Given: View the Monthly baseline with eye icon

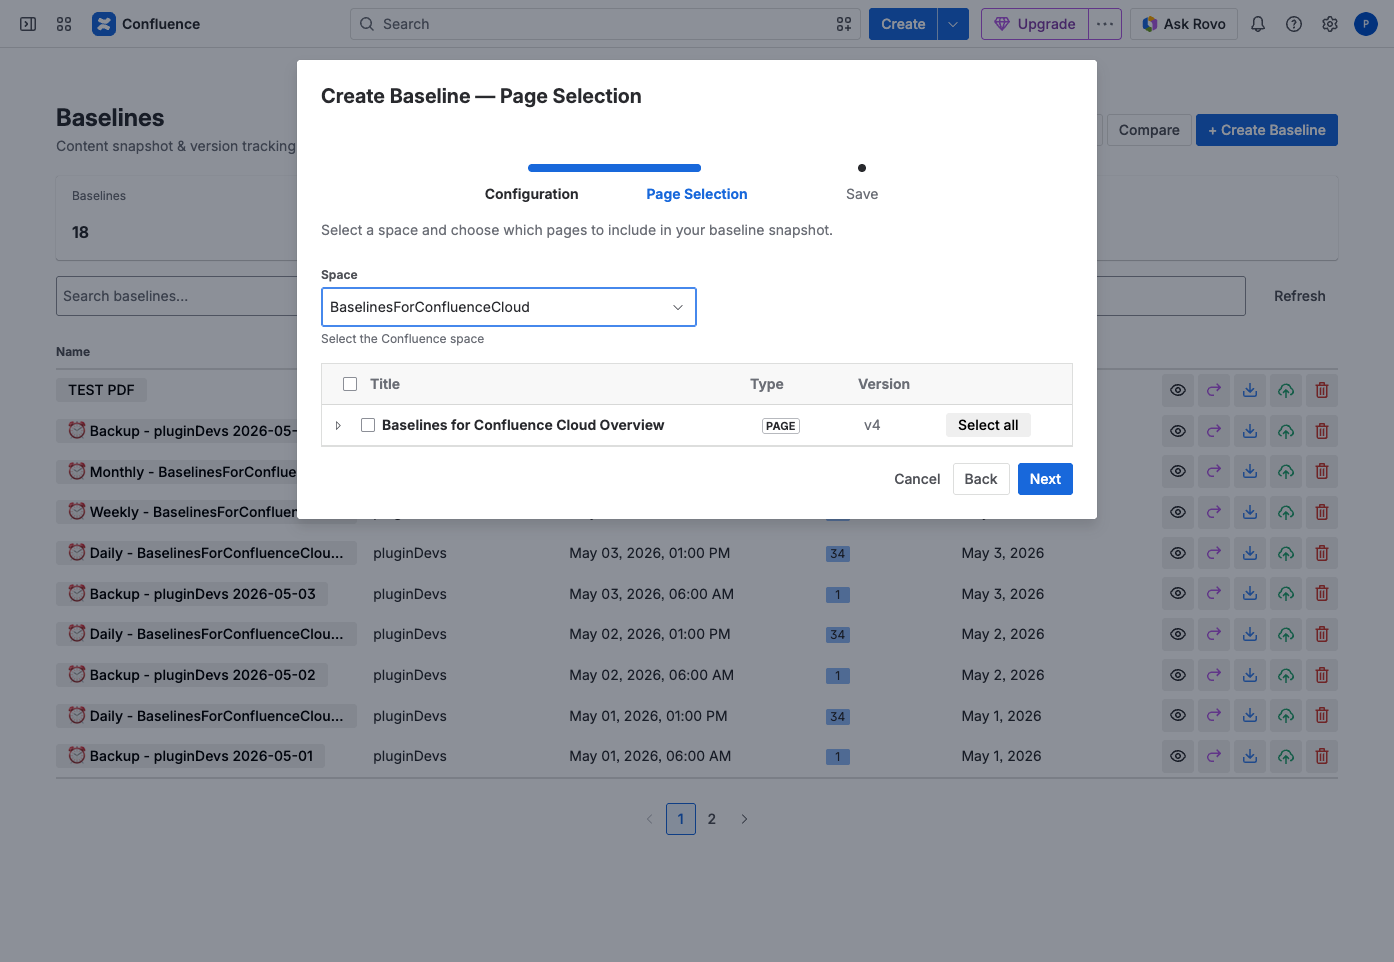Looking at the screenshot, I should (1178, 471).
